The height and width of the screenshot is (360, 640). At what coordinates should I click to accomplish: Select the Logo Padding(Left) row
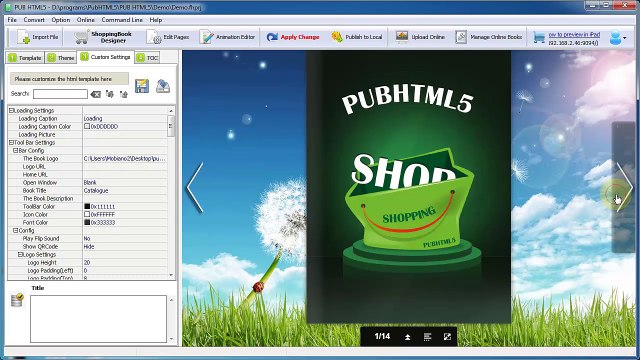87,271
